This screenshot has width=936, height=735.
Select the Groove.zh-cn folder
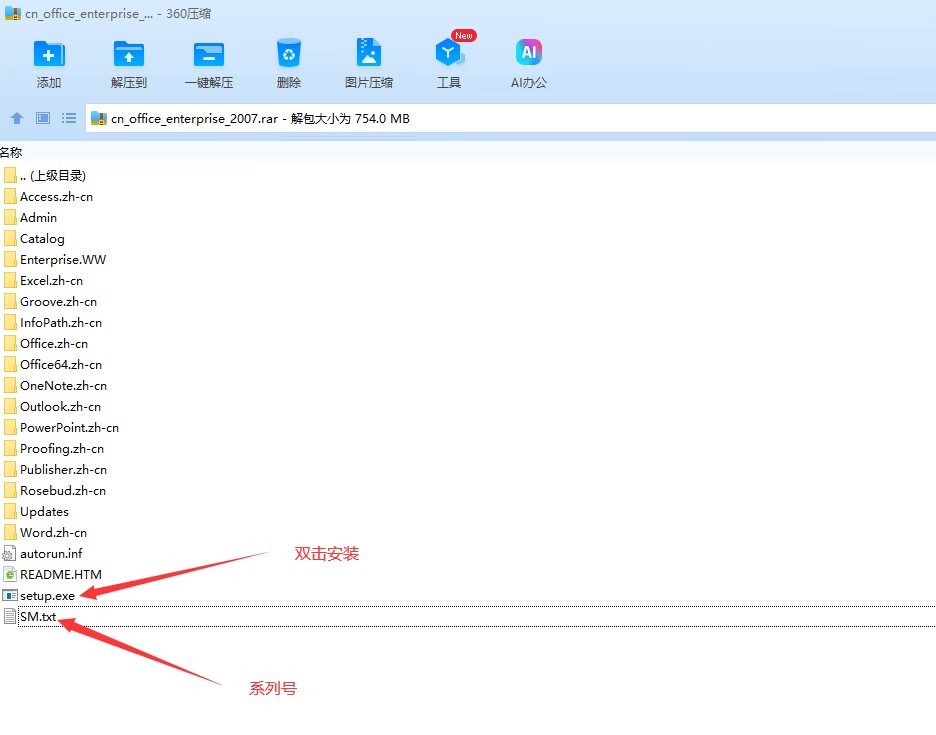(51, 302)
